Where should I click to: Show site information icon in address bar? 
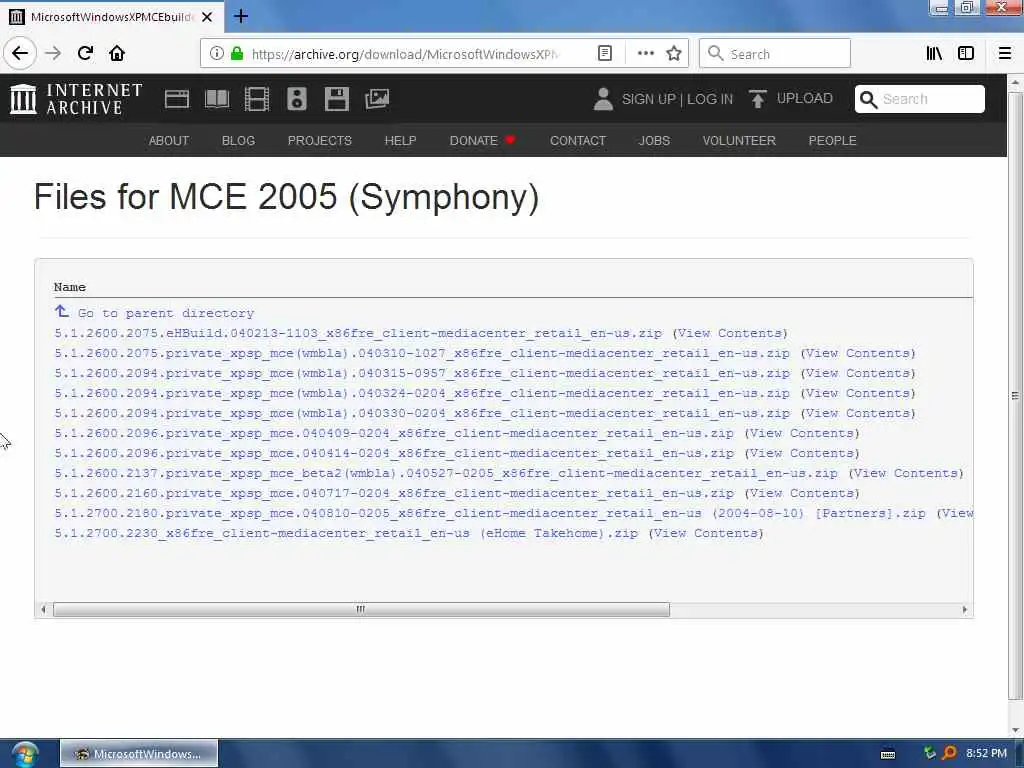pos(216,53)
